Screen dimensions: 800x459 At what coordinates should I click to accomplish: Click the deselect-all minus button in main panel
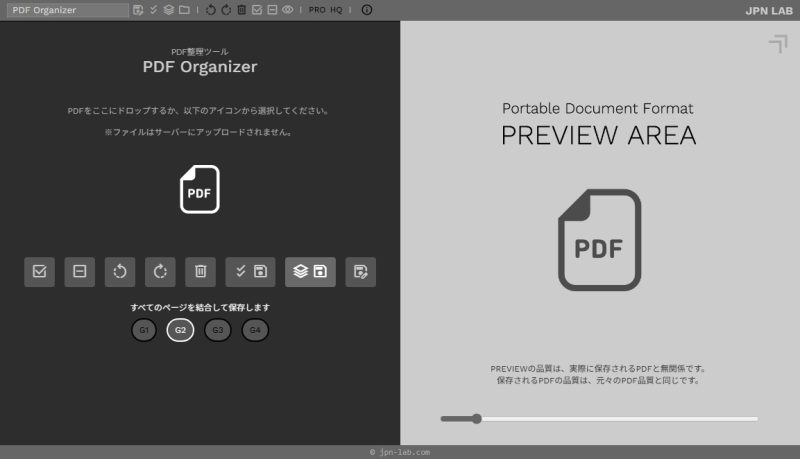pyautogui.click(x=80, y=271)
